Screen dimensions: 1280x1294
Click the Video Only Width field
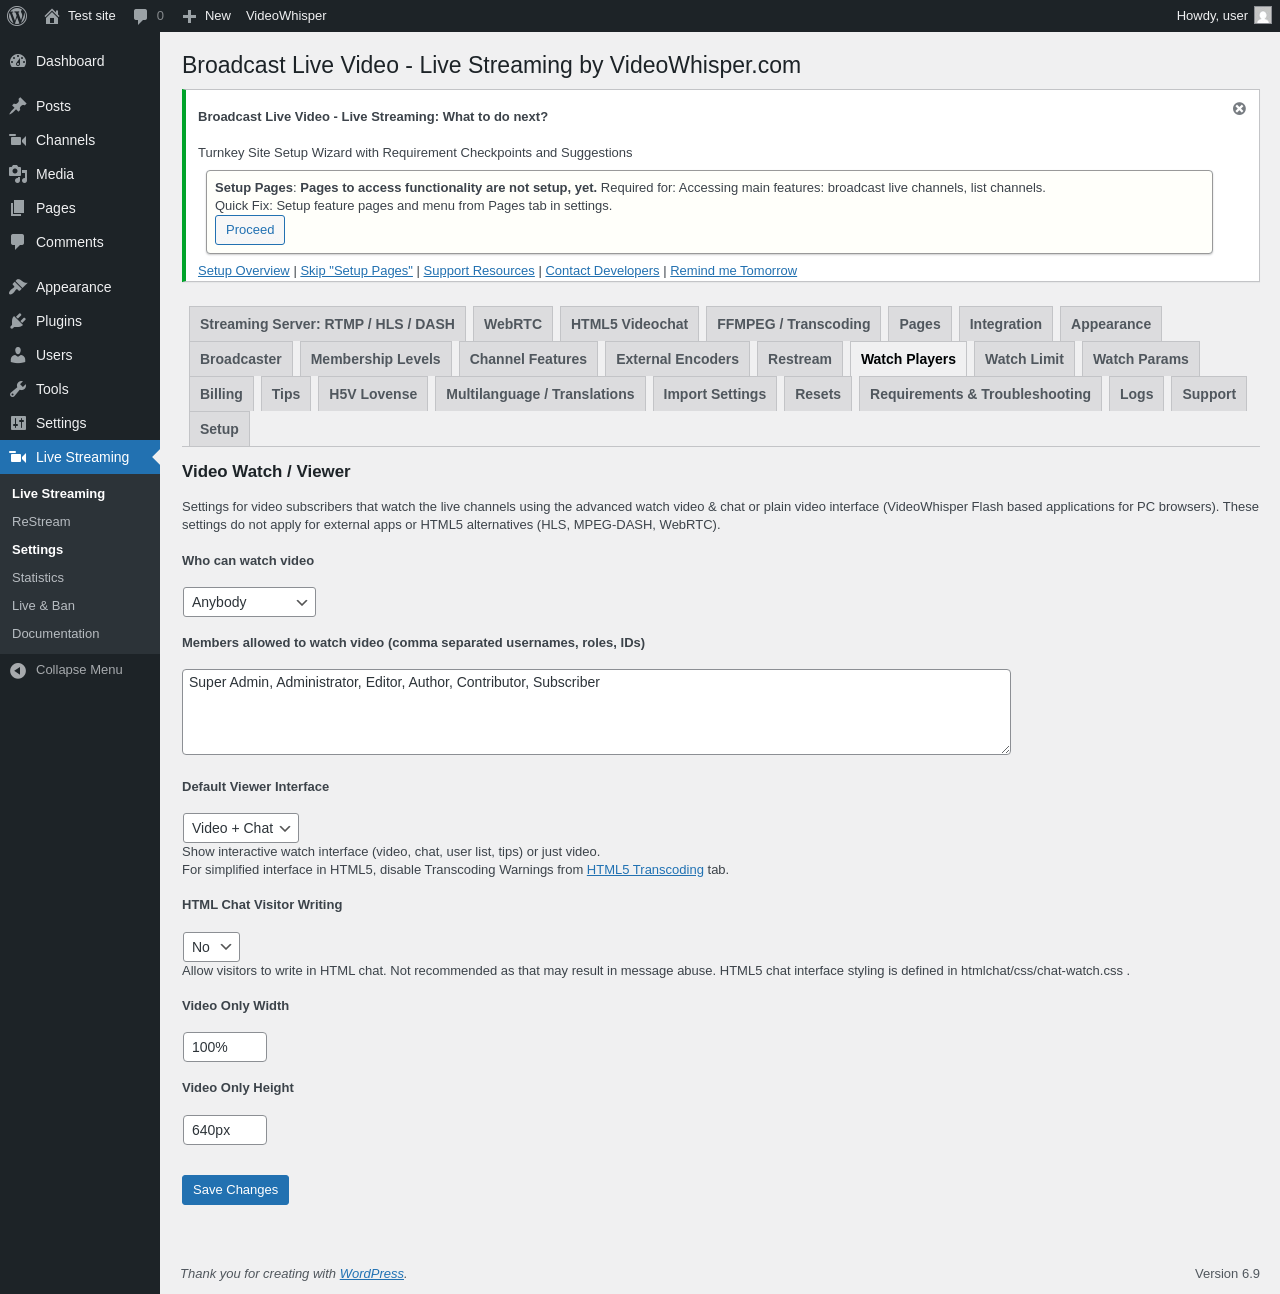[x=225, y=1047]
